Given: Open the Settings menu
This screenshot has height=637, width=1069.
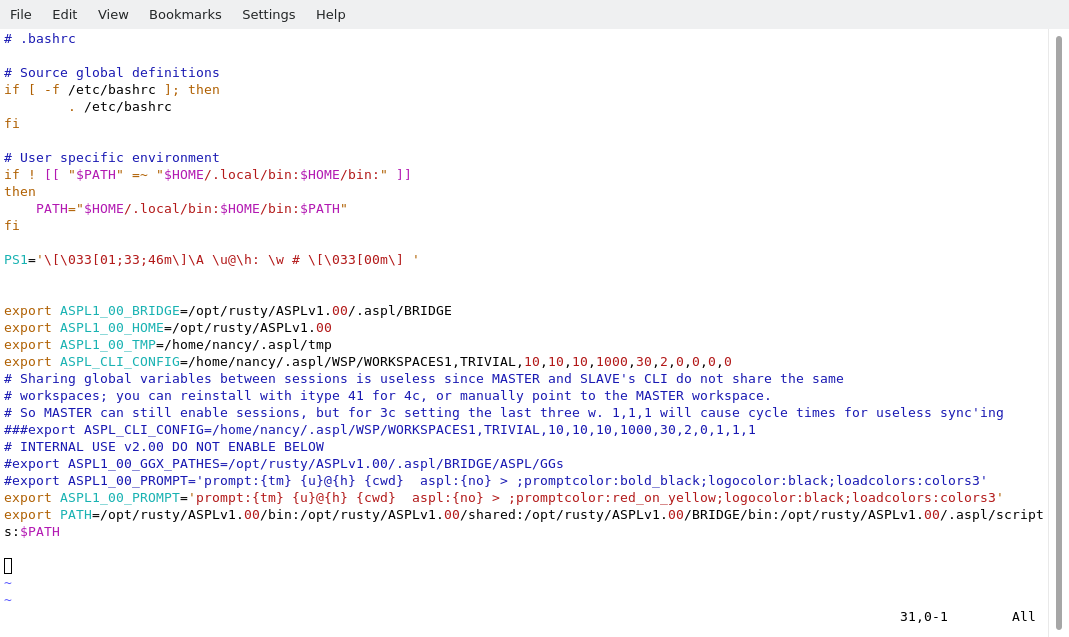Looking at the screenshot, I should click(268, 14).
